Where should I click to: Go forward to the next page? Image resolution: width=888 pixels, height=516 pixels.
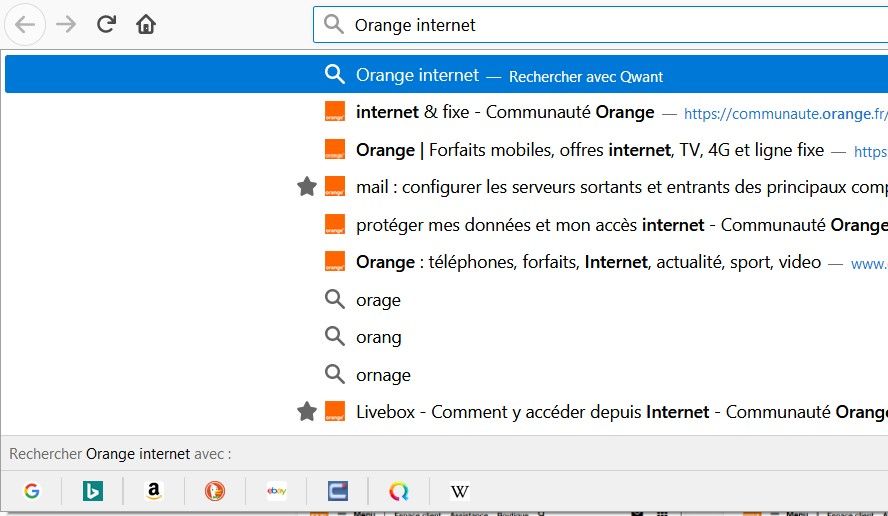point(66,25)
